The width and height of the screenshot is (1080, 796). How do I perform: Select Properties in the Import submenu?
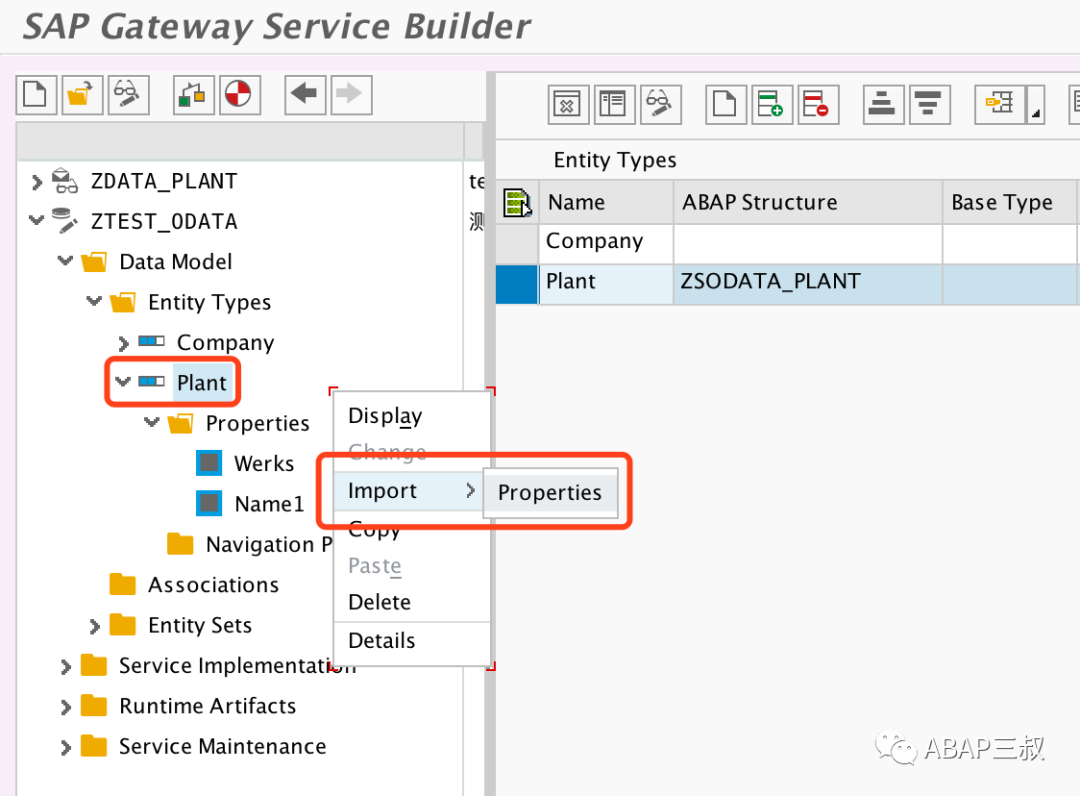click(x=550, y=492)
